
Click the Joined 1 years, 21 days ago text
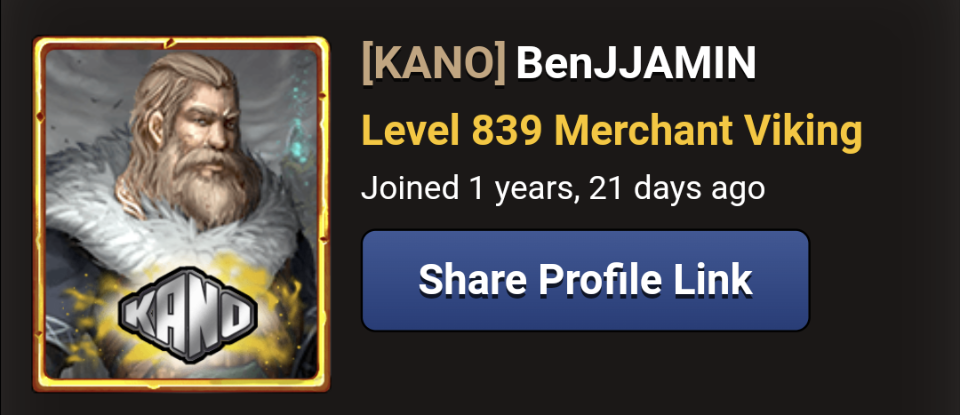coord(563,189)
